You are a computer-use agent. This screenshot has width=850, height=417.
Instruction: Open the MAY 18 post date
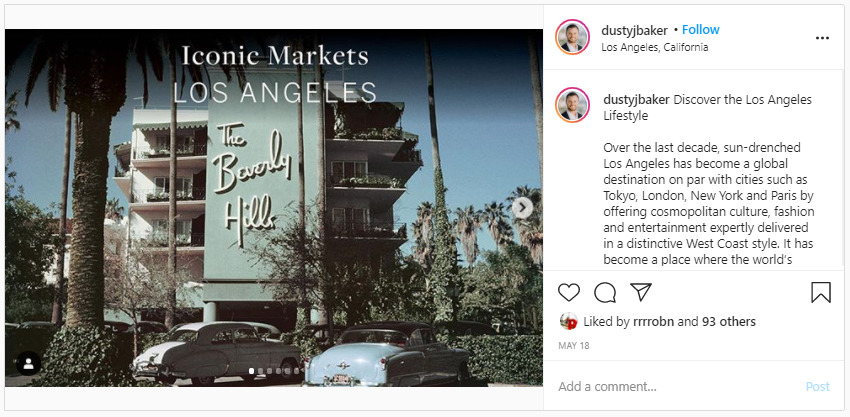pyautogui.click(x=574, y=346)
